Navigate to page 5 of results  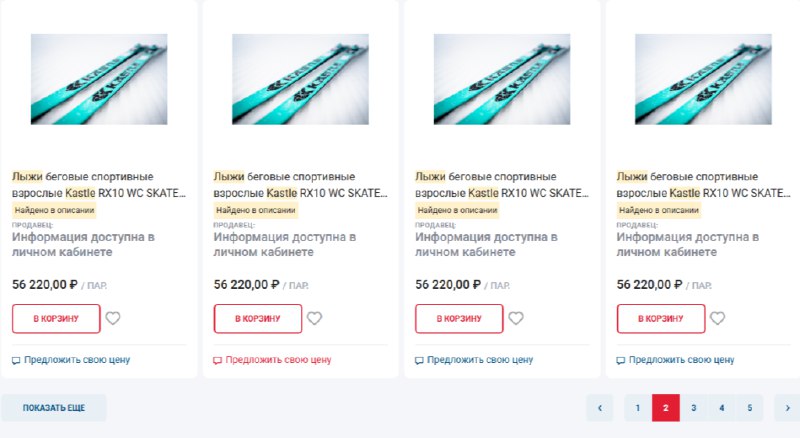(749, 407)
